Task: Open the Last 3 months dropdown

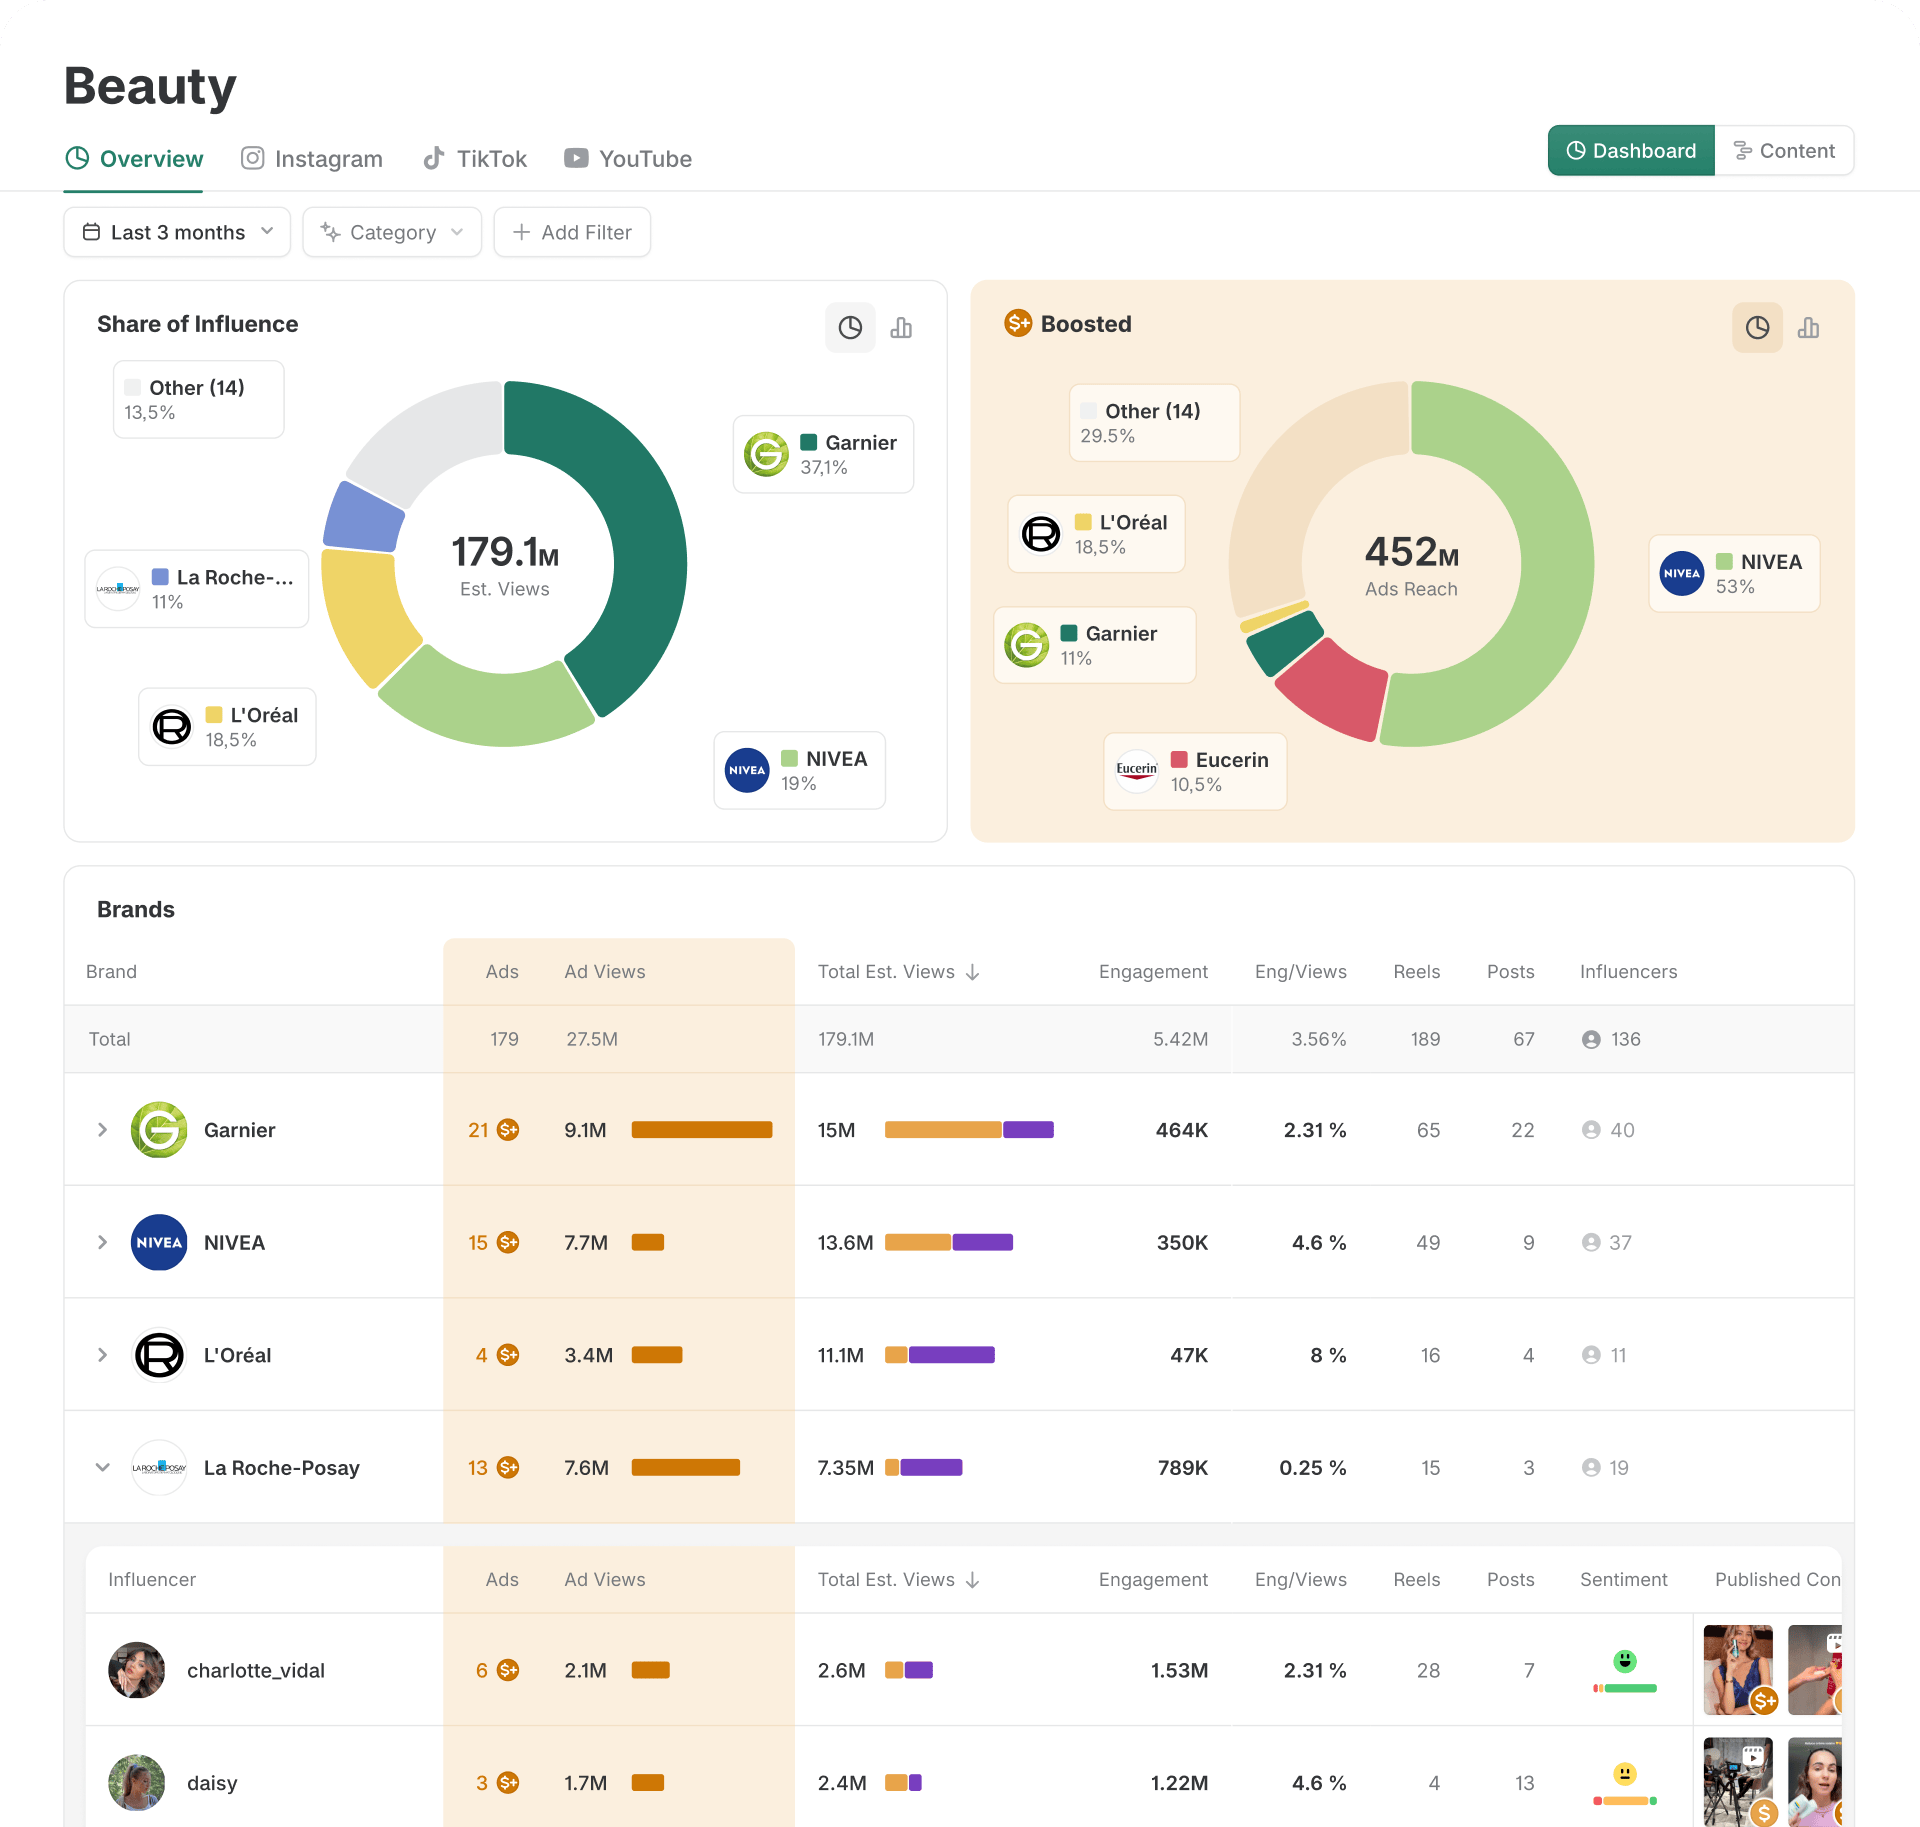Action: pos(177,232)
